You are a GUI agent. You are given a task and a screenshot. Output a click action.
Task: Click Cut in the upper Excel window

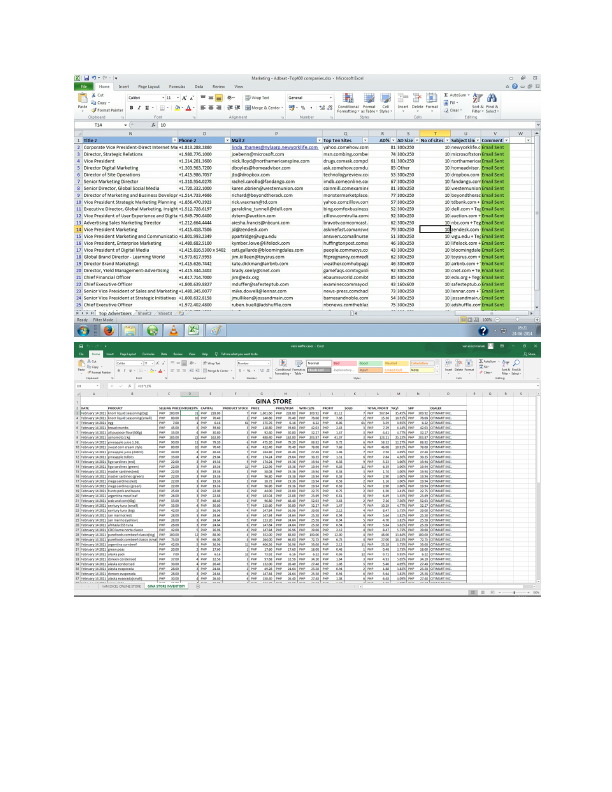[x=98, y=95]
